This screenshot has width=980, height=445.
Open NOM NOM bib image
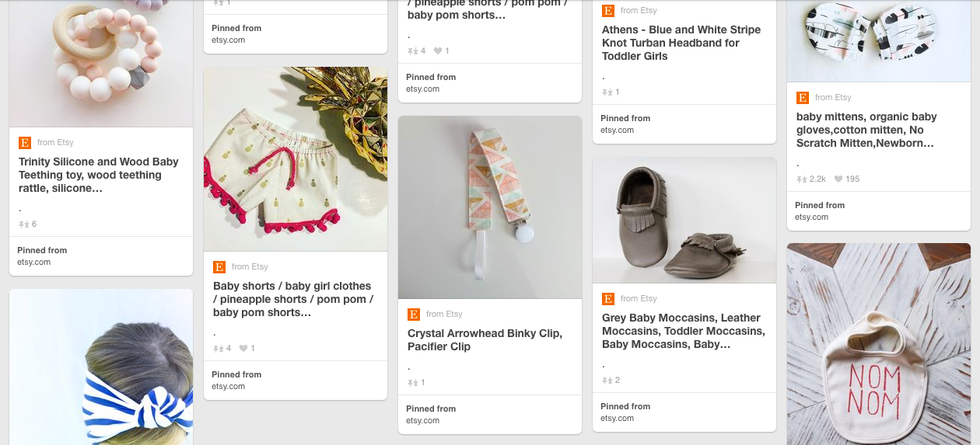pos(878,344)
